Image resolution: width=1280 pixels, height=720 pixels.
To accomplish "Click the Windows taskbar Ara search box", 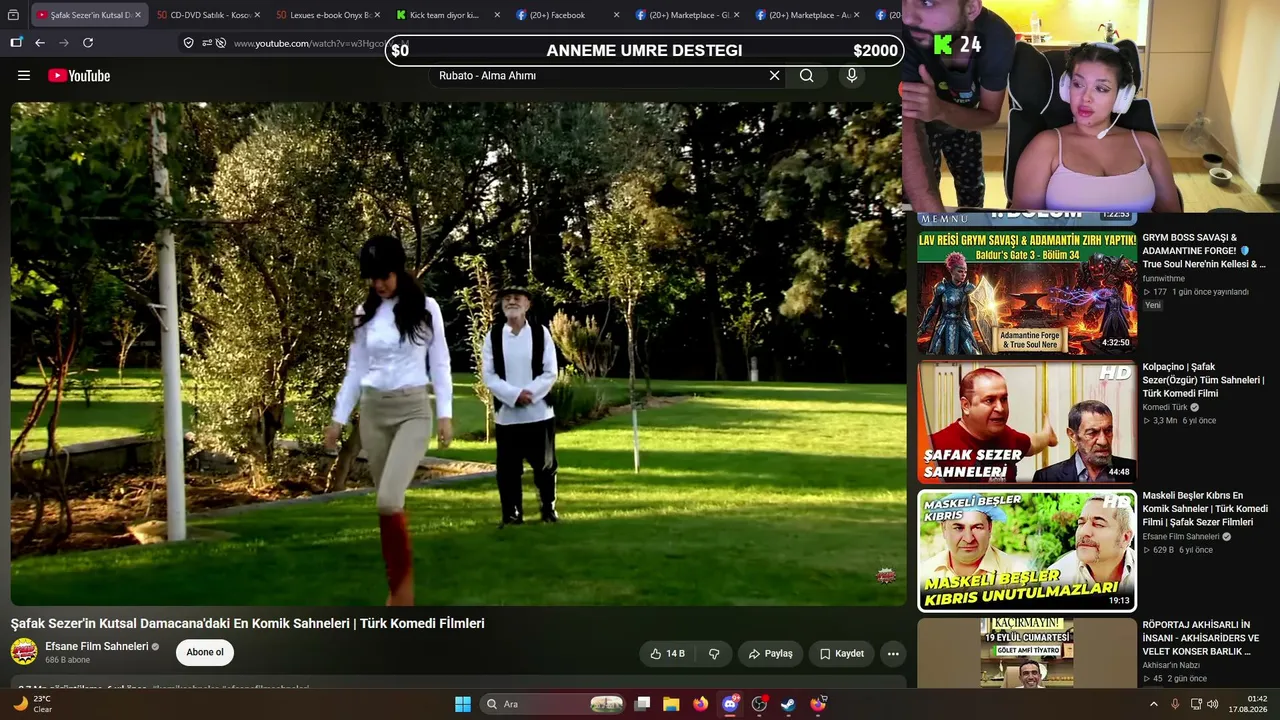I will (553, 704).
